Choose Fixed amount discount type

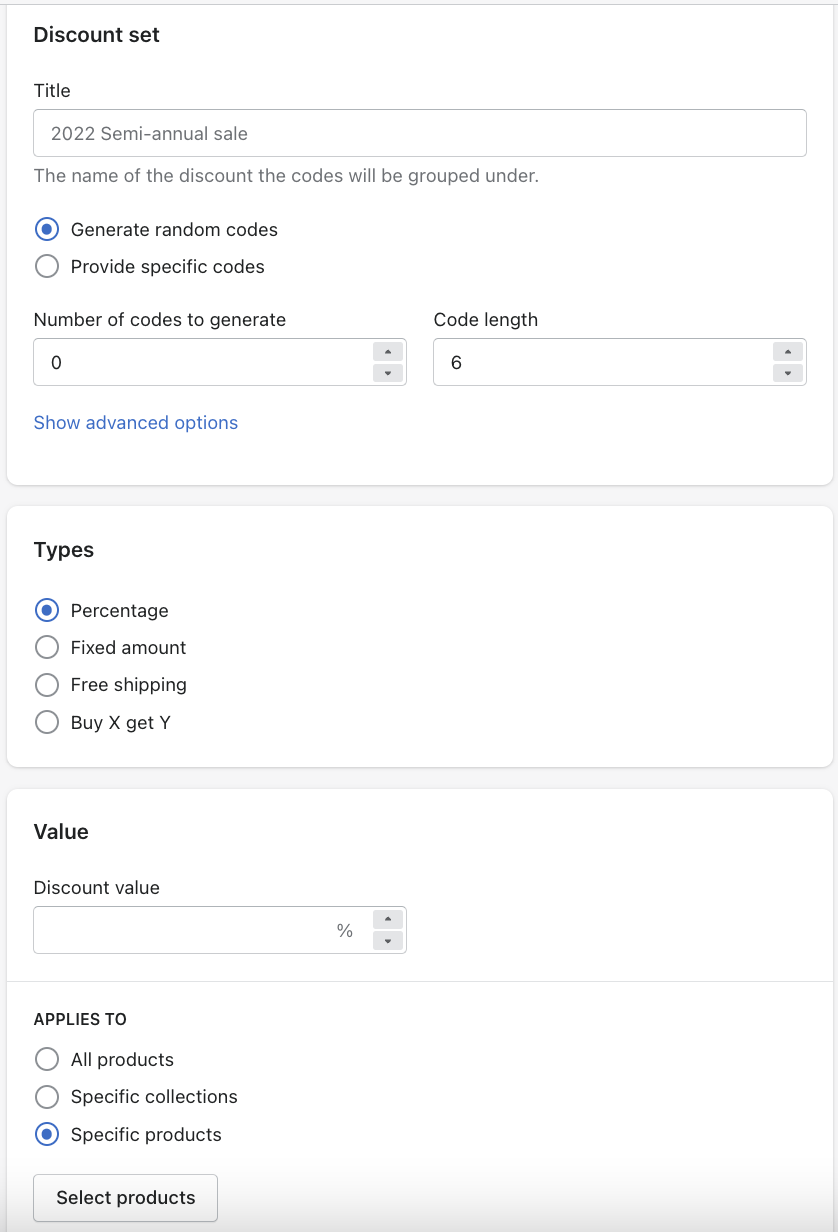click(x=47, y=648)
